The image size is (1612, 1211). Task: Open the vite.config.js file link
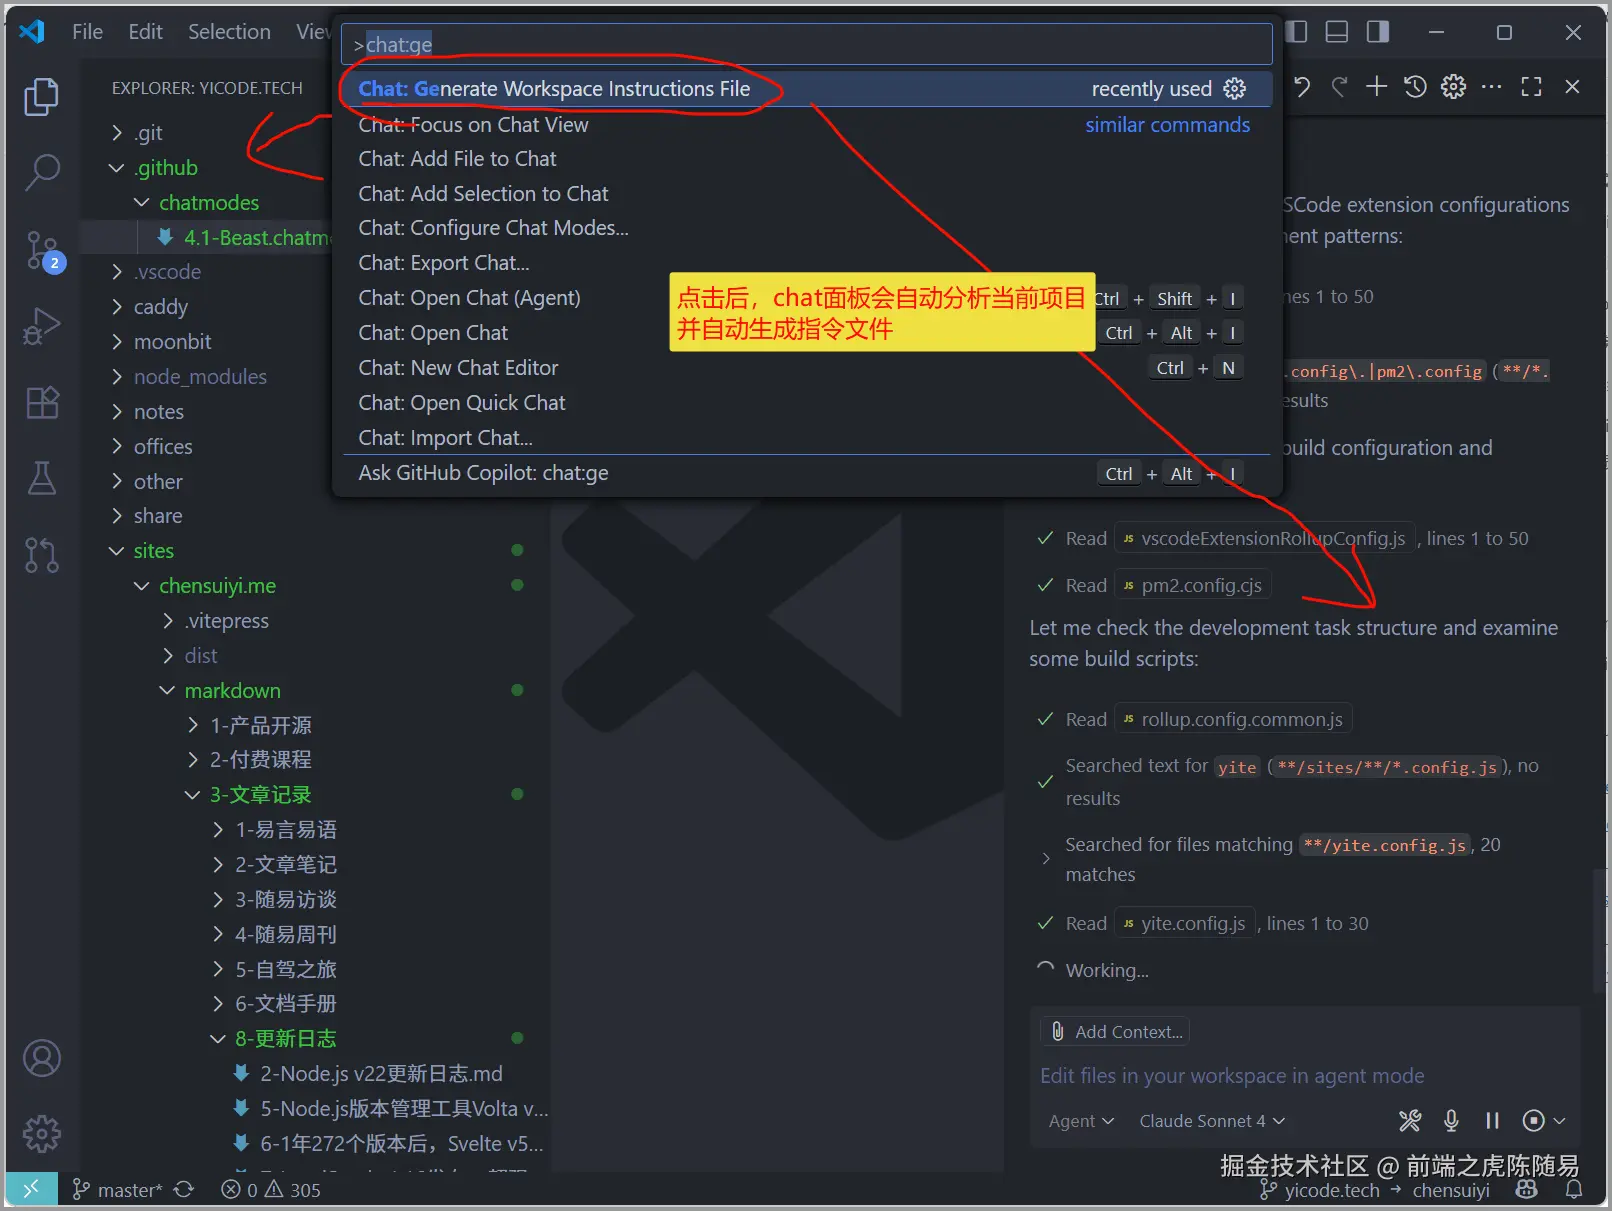click(x=1185, y=924)
